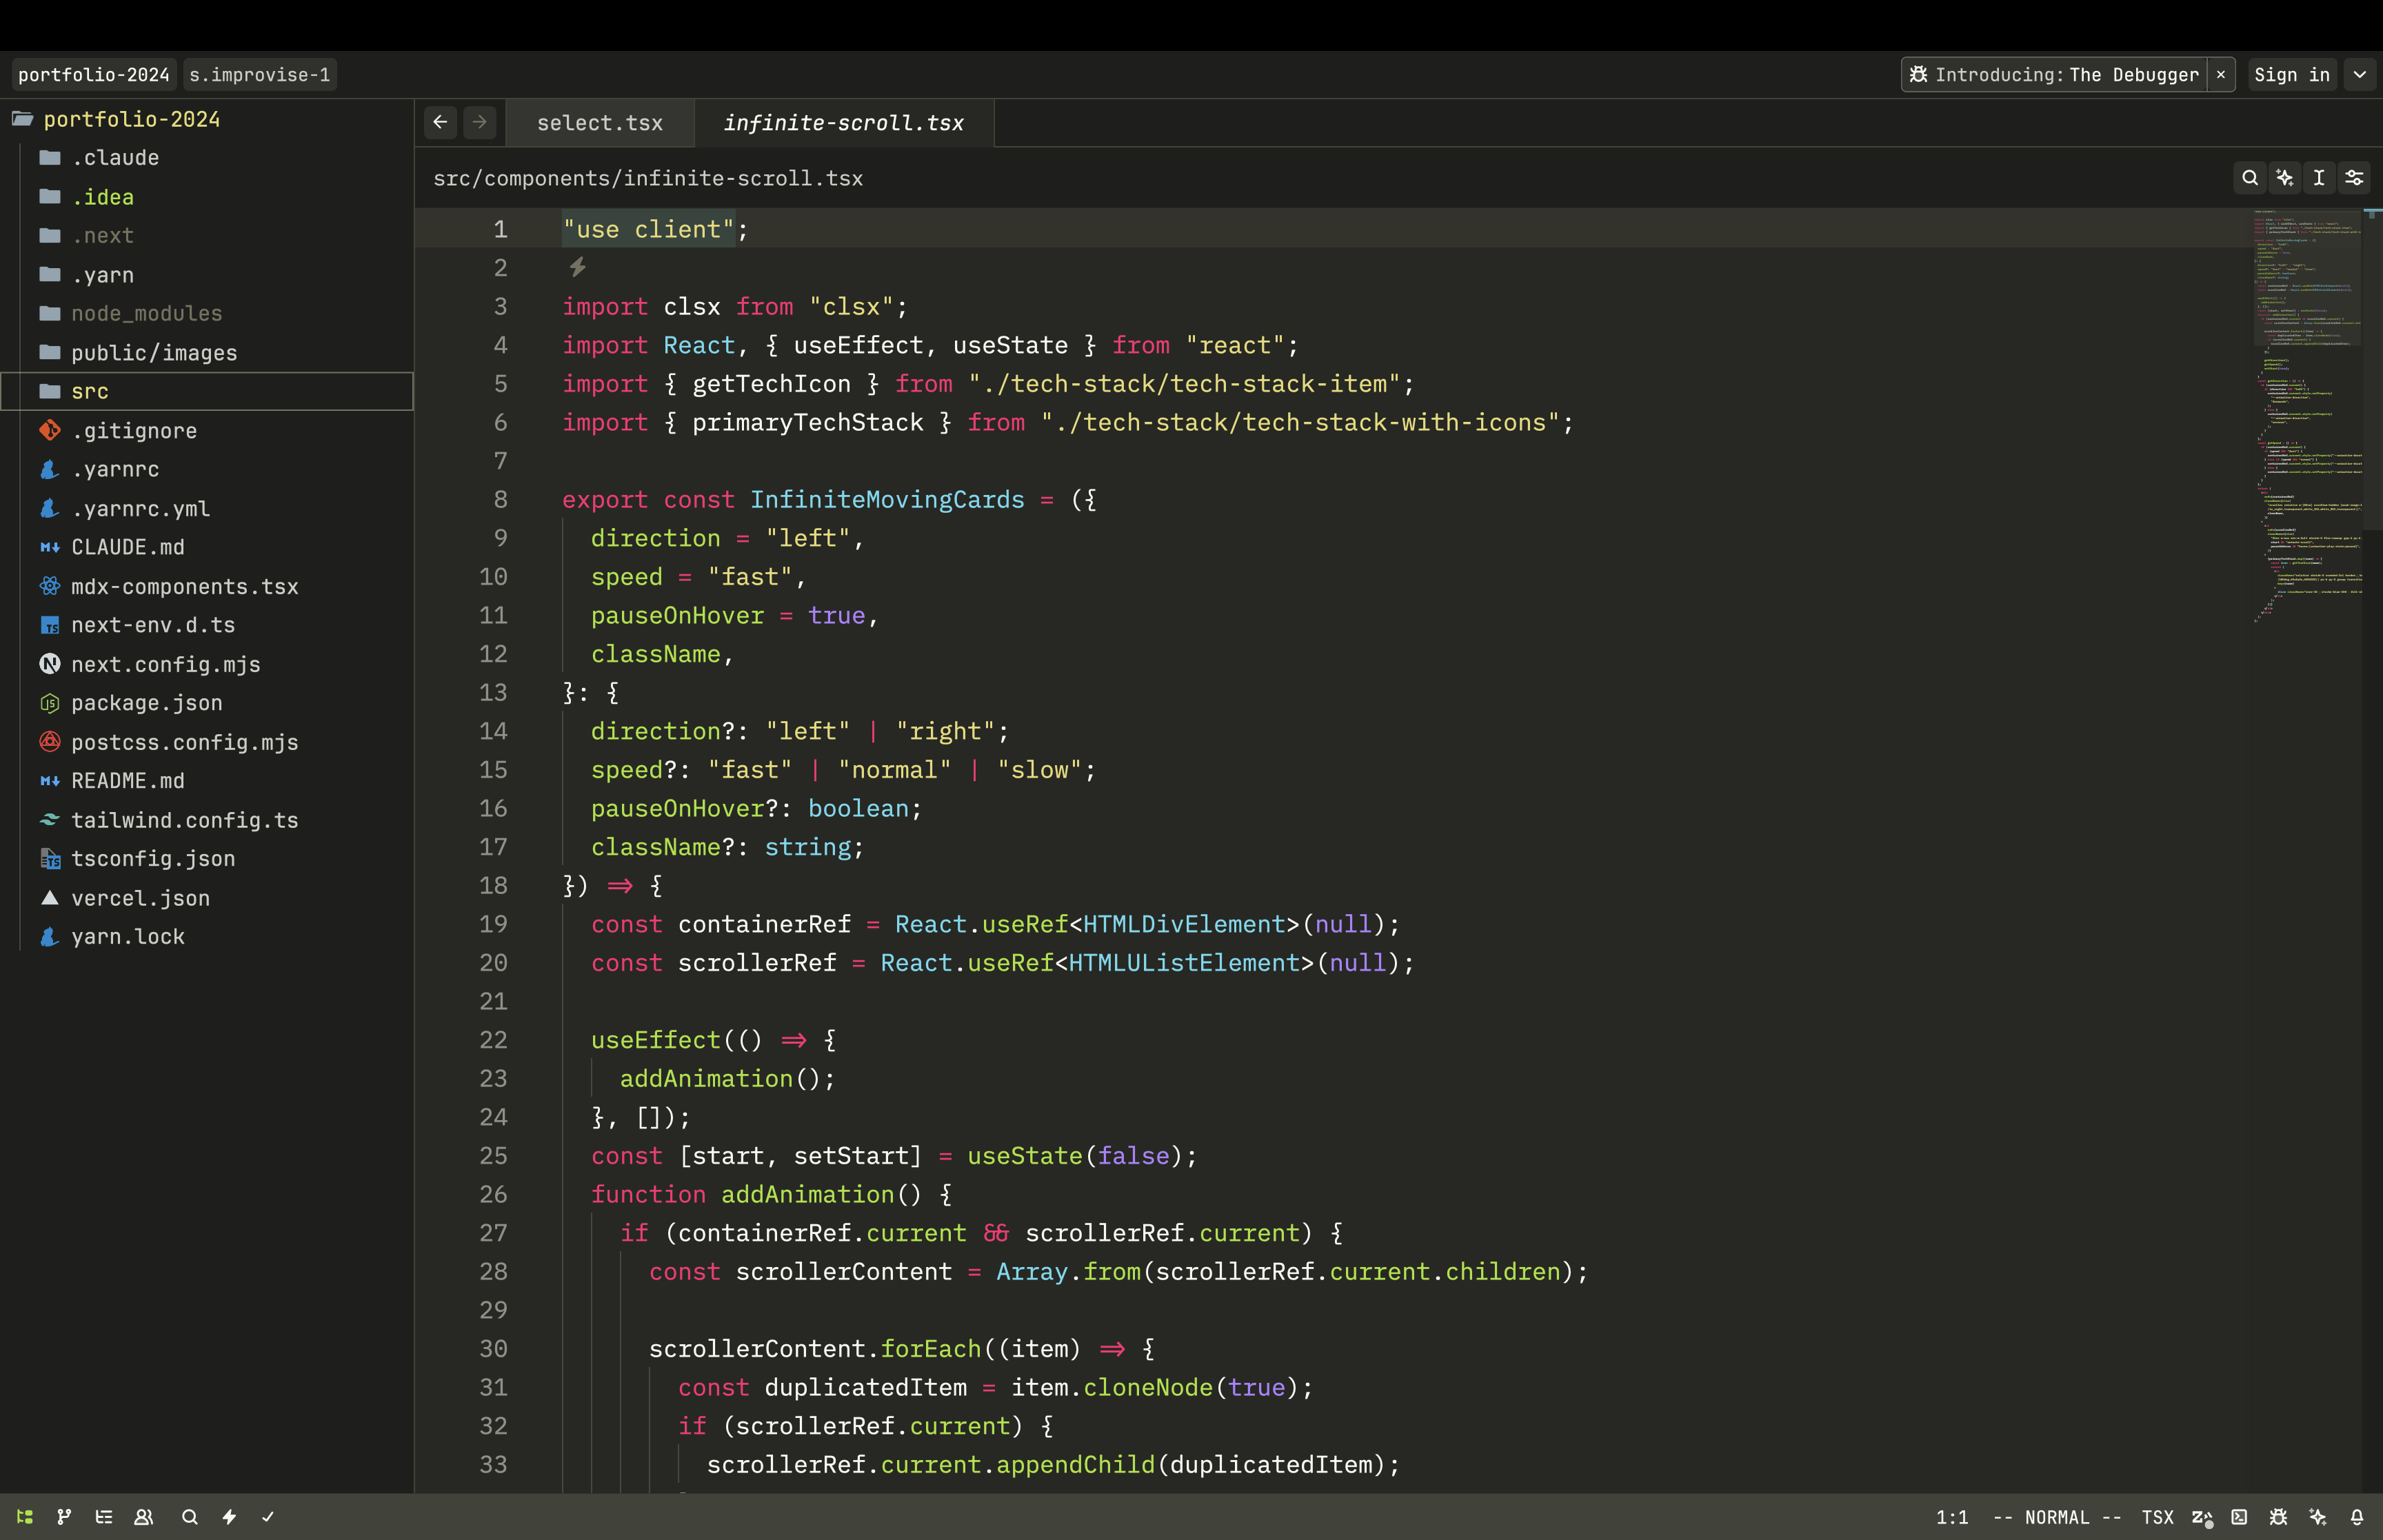Select the infinite-scroll.tsx tab
The height and width of the screenshot is (1540, 2383).
pyautogui.click(x=844, y=123)
